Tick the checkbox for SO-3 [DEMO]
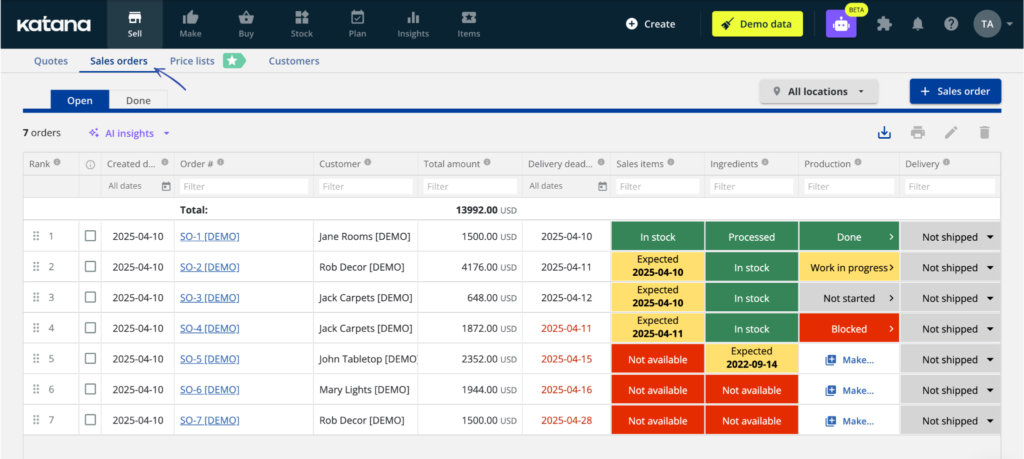1024x459 pixels. coord(90,297)
